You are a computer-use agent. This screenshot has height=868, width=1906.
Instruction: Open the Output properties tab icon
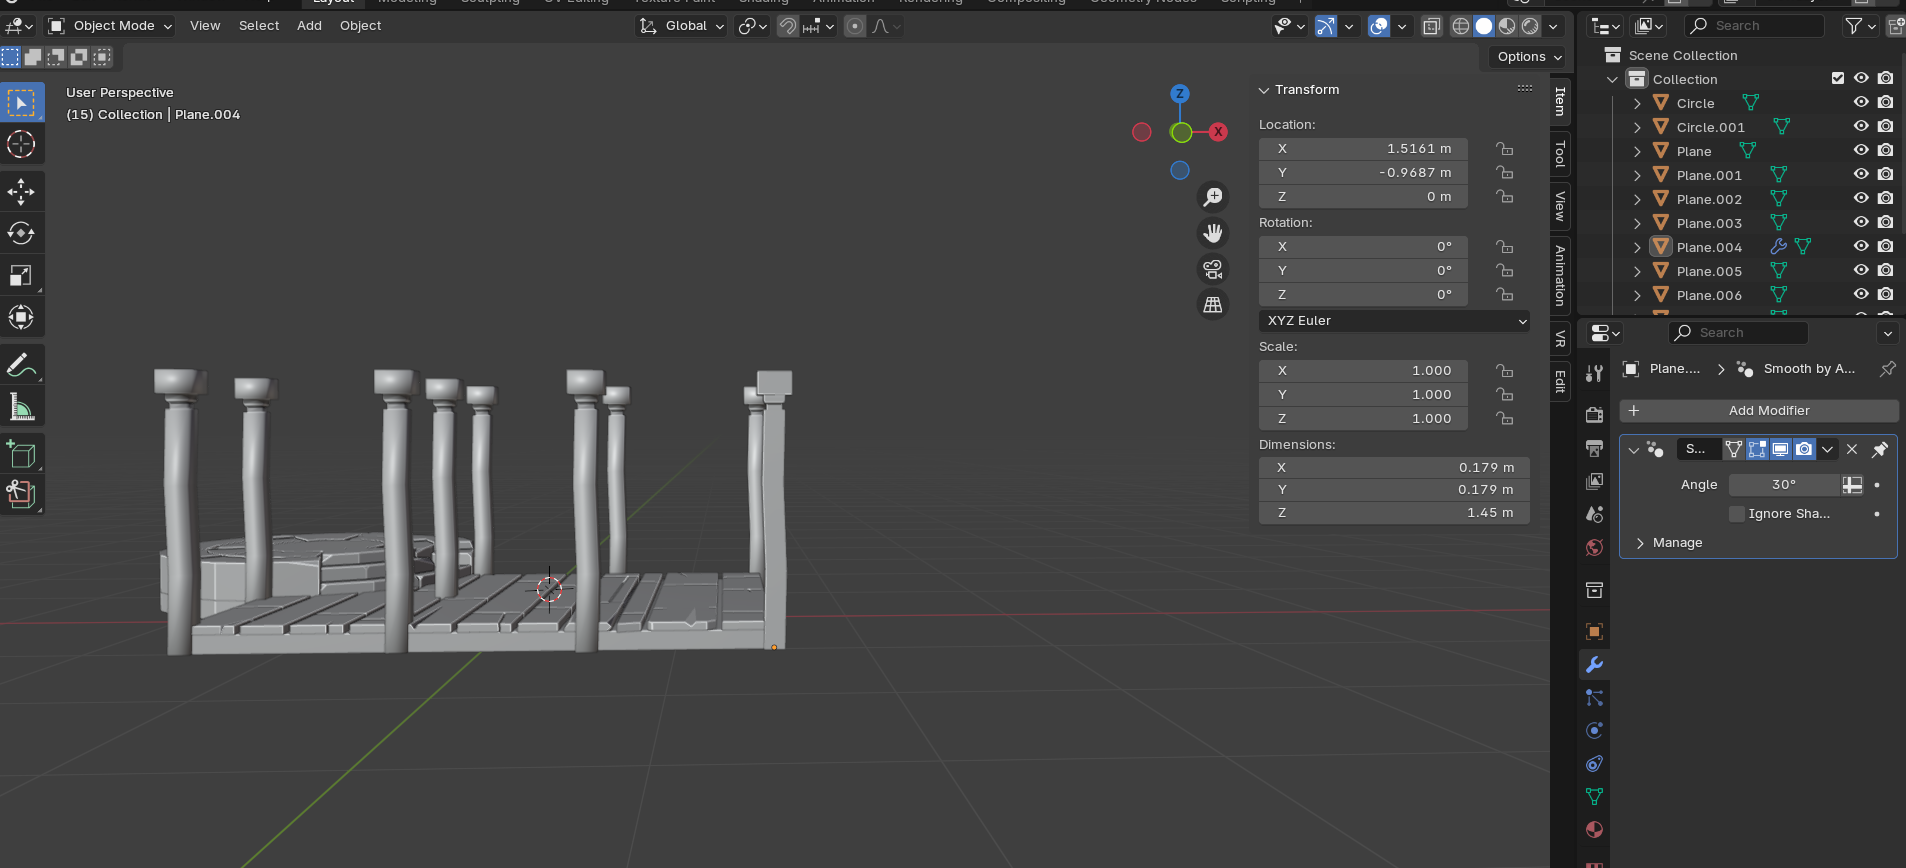tap(1594, 448)
